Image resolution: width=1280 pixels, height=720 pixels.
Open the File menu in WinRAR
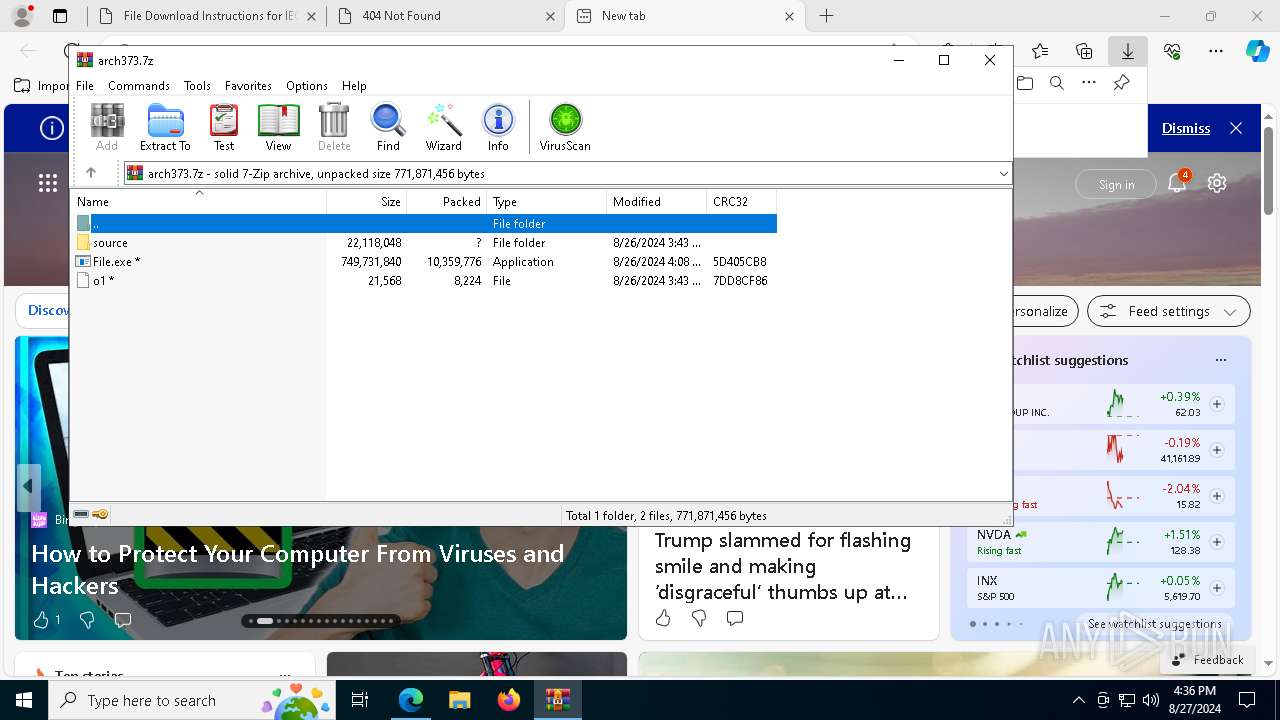(85, 86)
